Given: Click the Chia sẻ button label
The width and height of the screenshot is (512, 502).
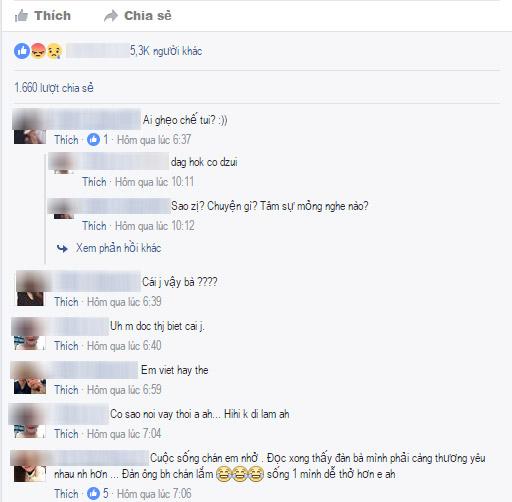Looking at the screenshot, I should [x=148, y=15].
